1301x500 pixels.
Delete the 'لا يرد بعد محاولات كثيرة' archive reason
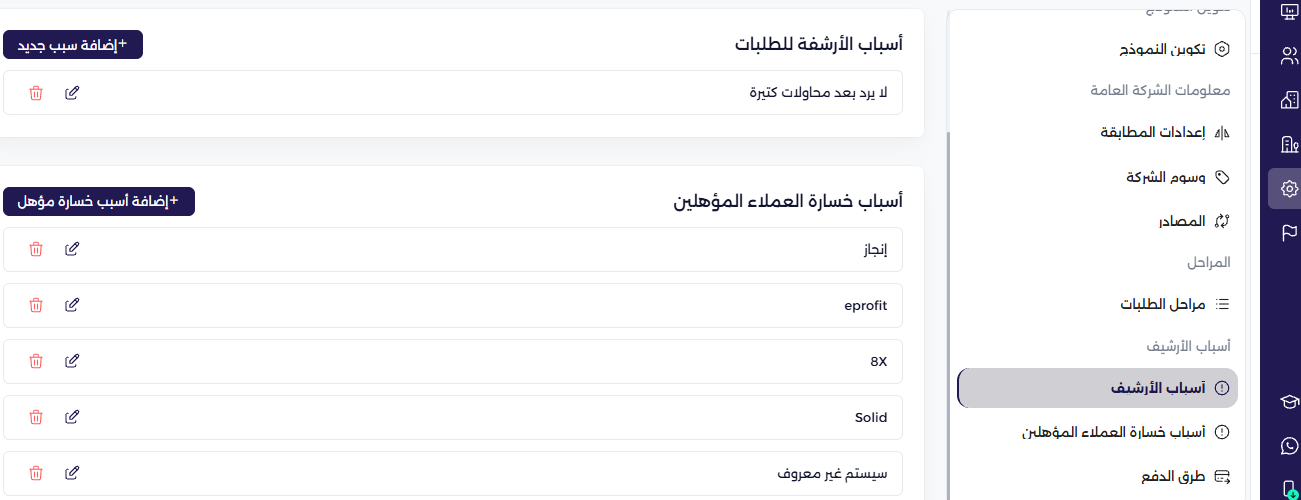tap(36, 93)
